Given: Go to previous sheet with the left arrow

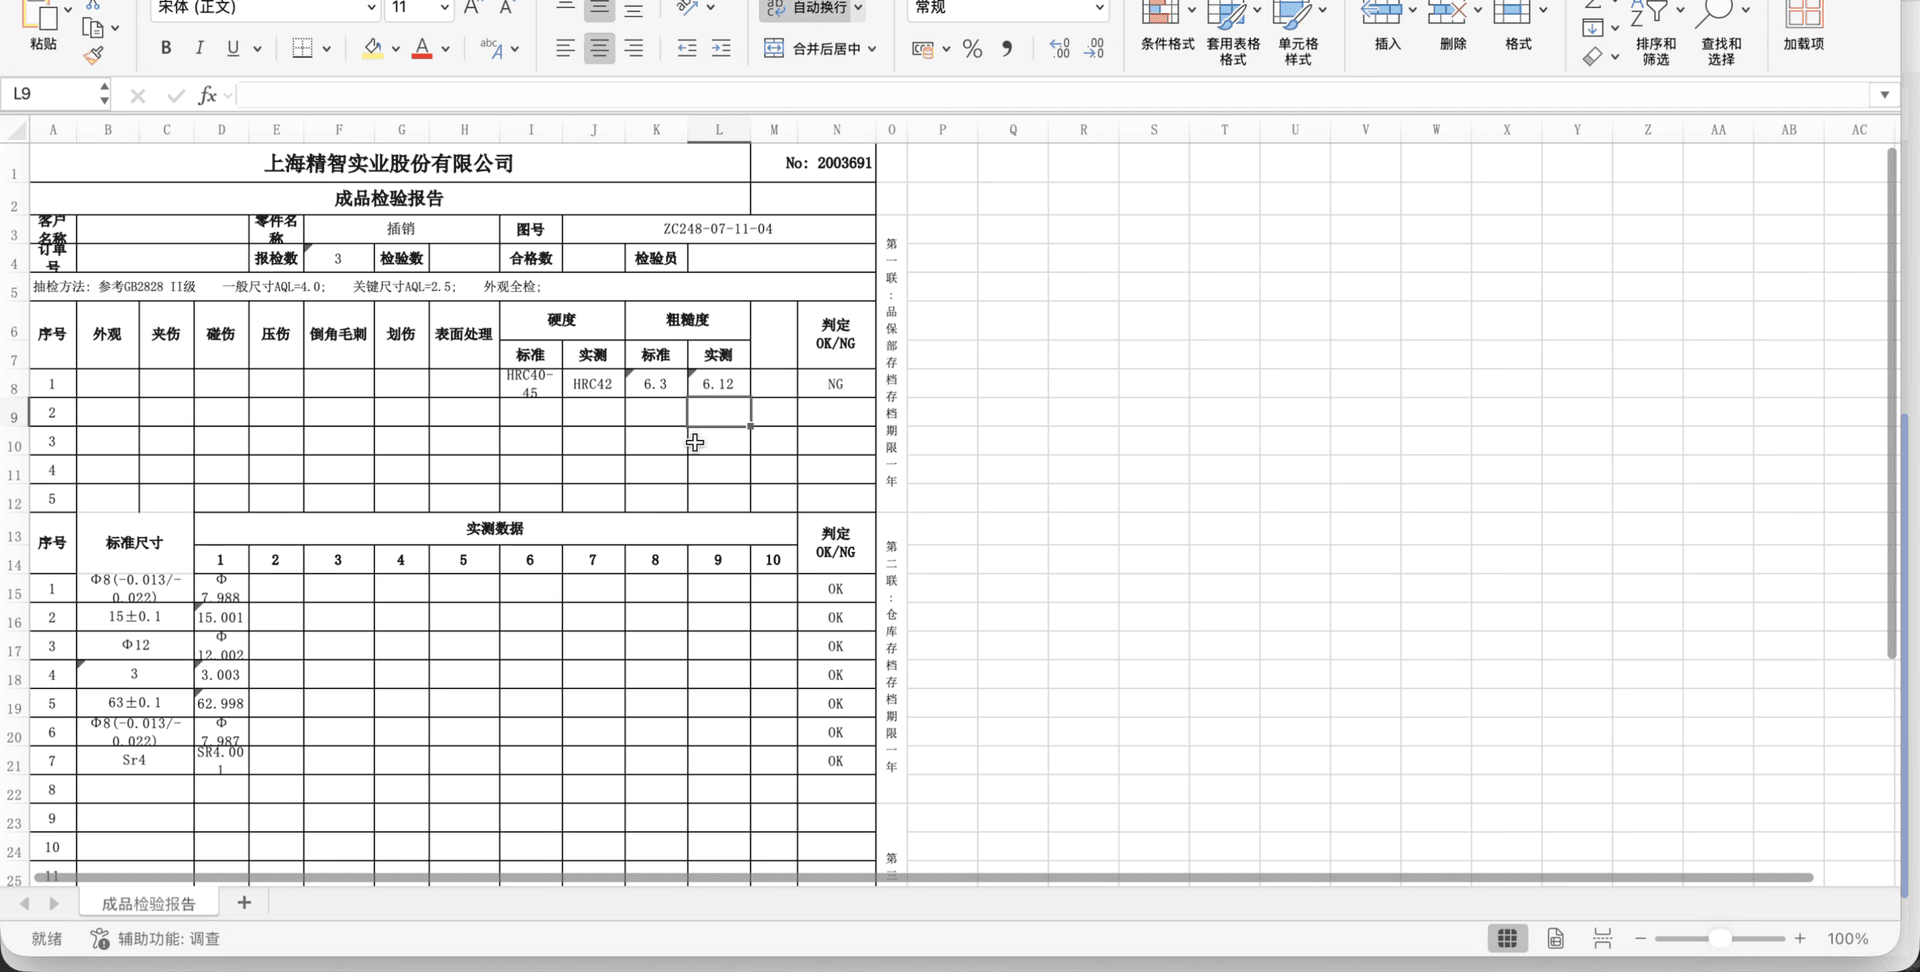Looking at the screenshot, I should pos(24,904).
